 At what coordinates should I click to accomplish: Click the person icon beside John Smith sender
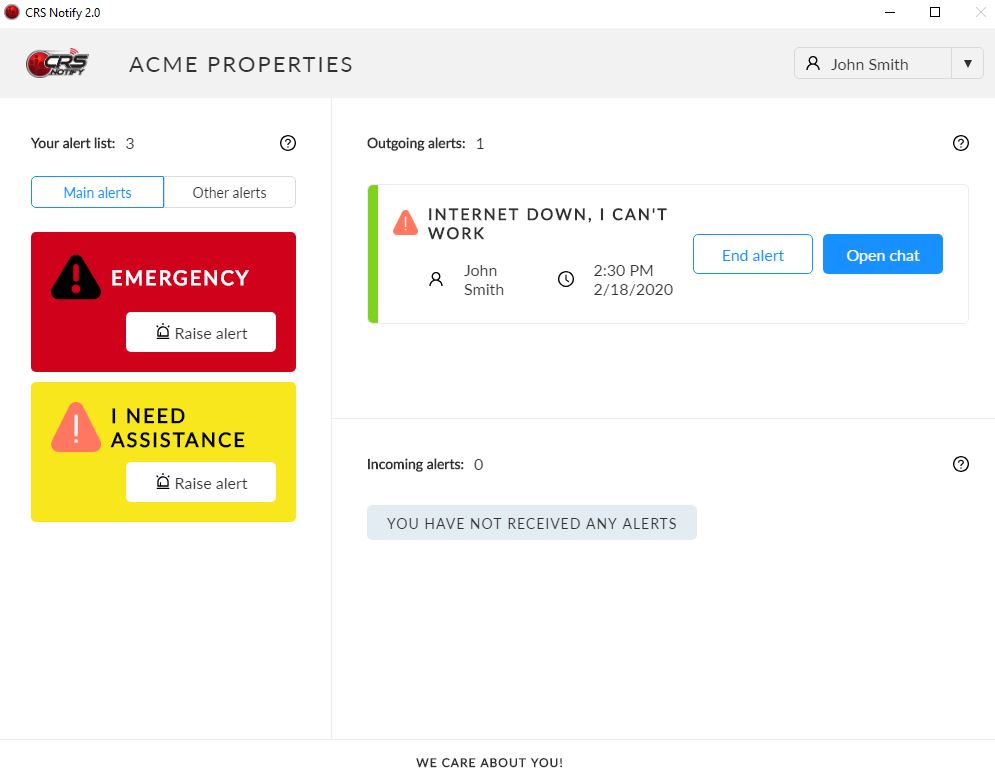[x=436, y=279]
